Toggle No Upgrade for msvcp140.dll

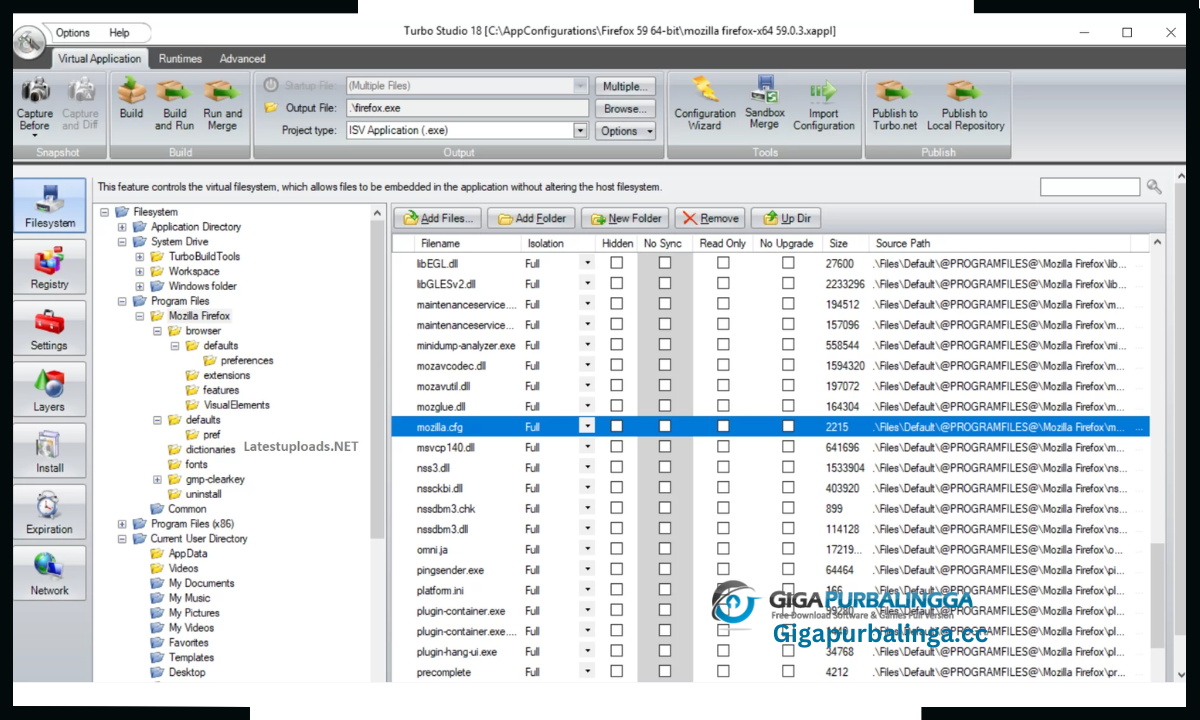click(x=788, y=447)
